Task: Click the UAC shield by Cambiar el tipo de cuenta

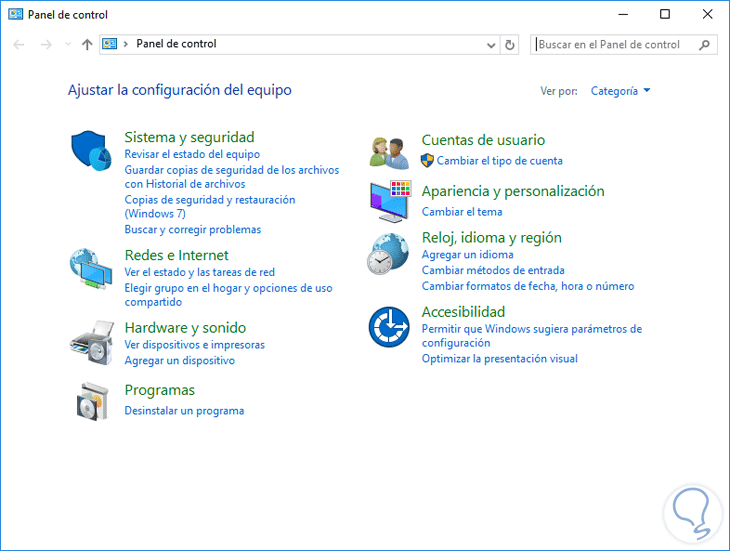Action: [x=427, y=161]
